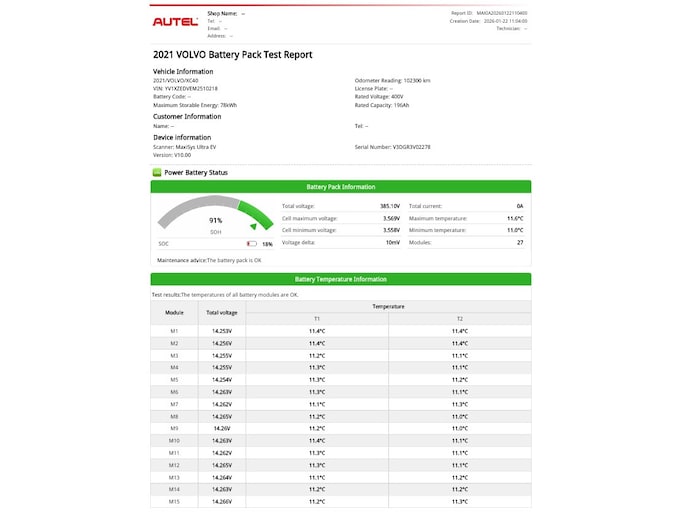Click the SOC battery level icon
The image size is (685, 514).
click(x=252, y=243)
